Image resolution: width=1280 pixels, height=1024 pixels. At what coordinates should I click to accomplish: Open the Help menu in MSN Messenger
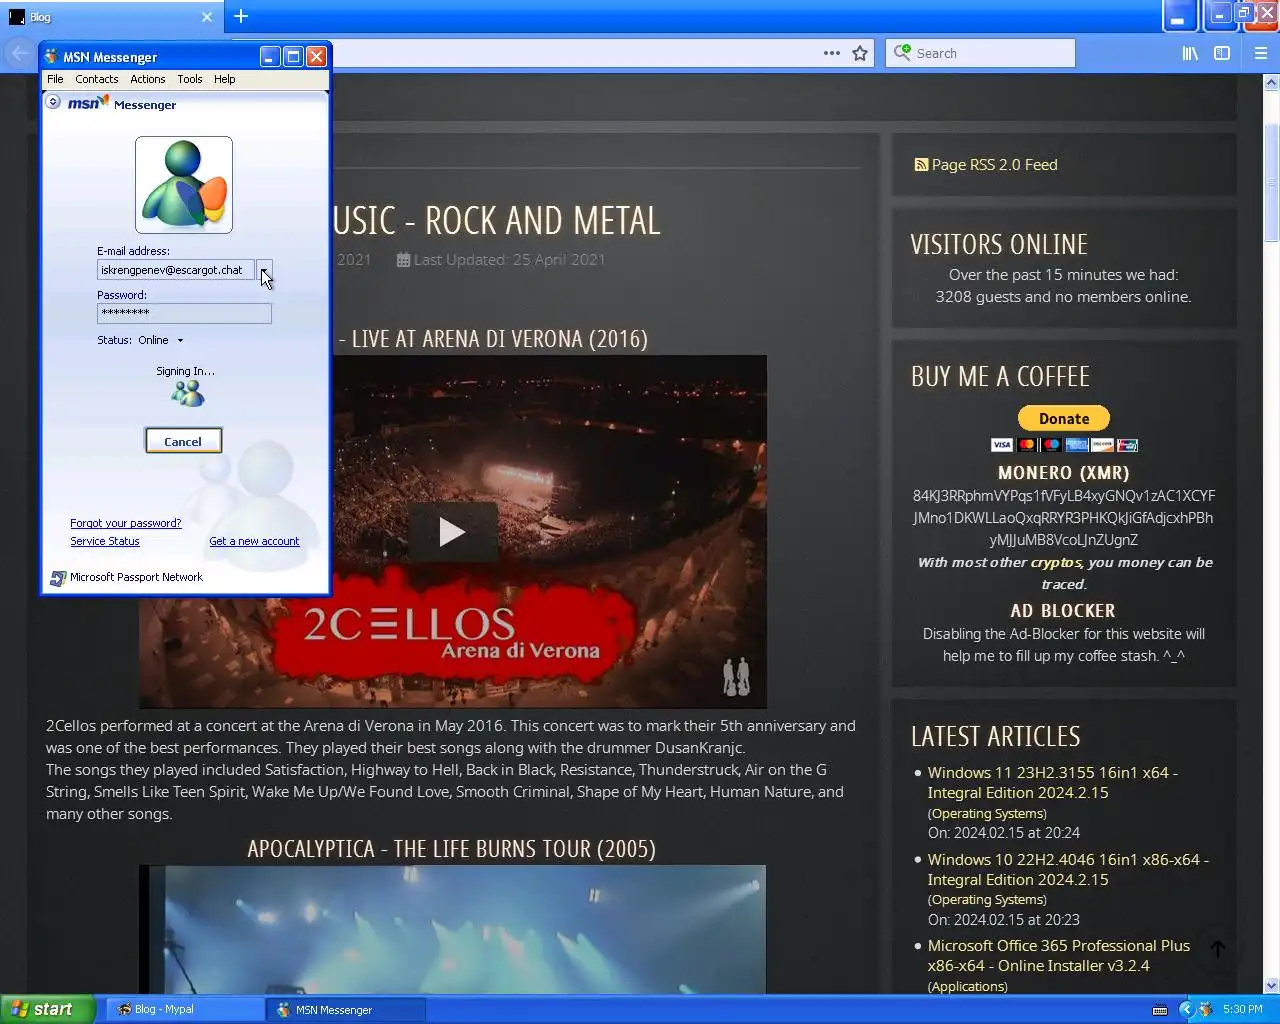pyautogui.click(x=225, y=79)
